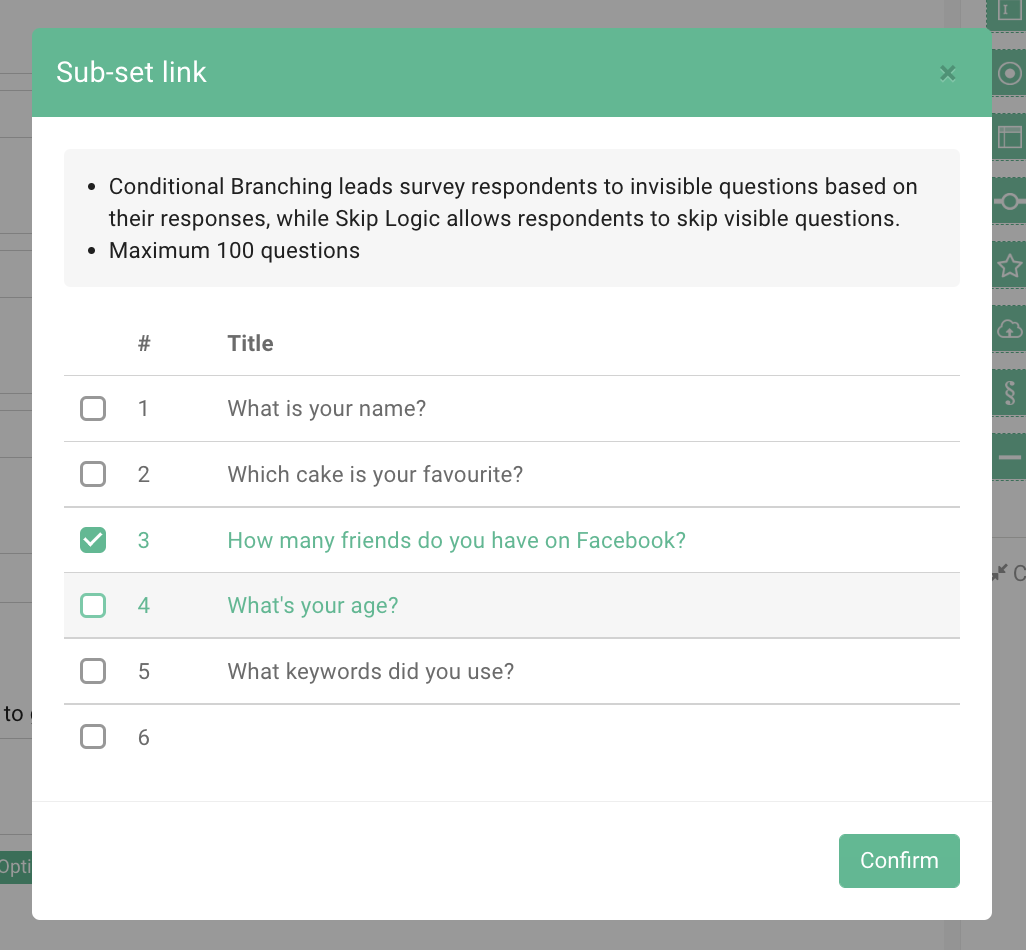Uncheck 'How many friends do you have on Facebook?'
This screenshot has width=1026, height=950.
pos(92,539)
